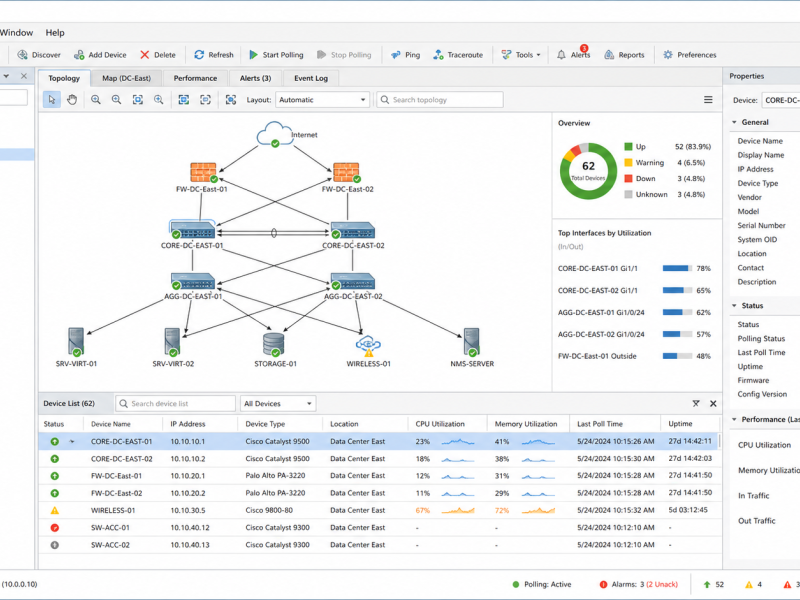Click the filter icon in Device List
This screenshot has width=800, height=600.
tap(696, 404)
